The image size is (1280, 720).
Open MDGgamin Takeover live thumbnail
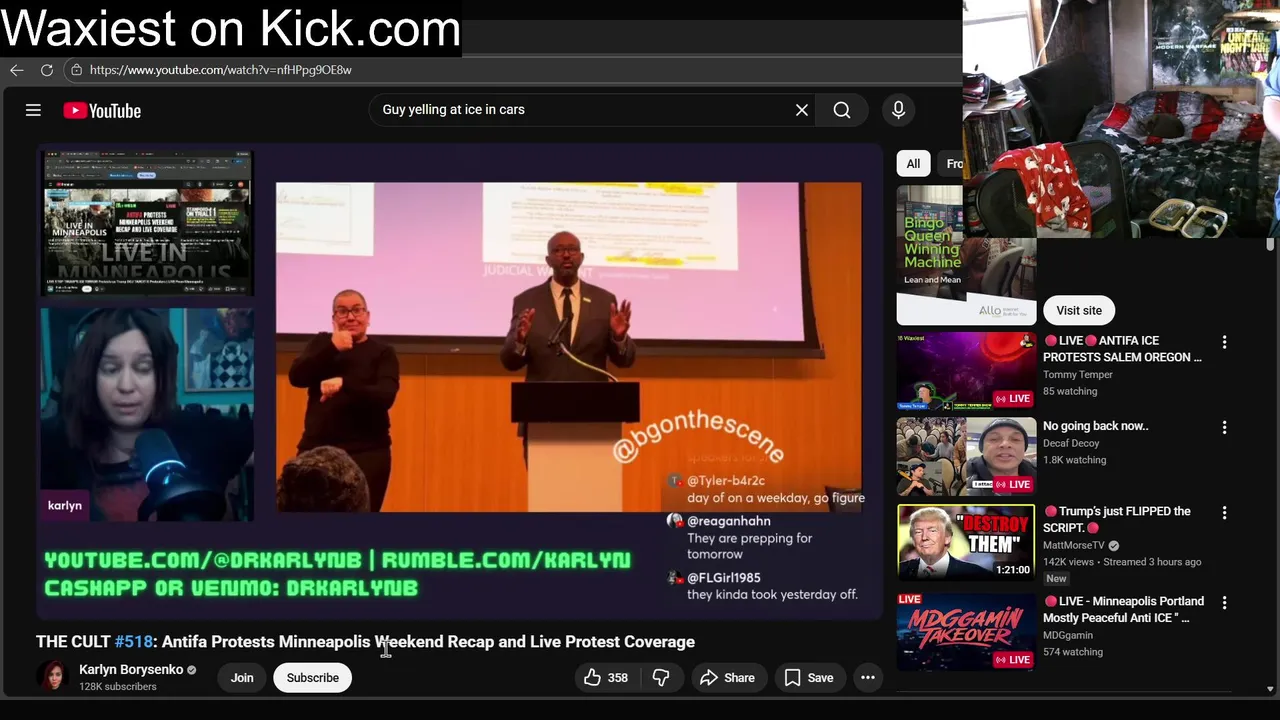point(966,631)
